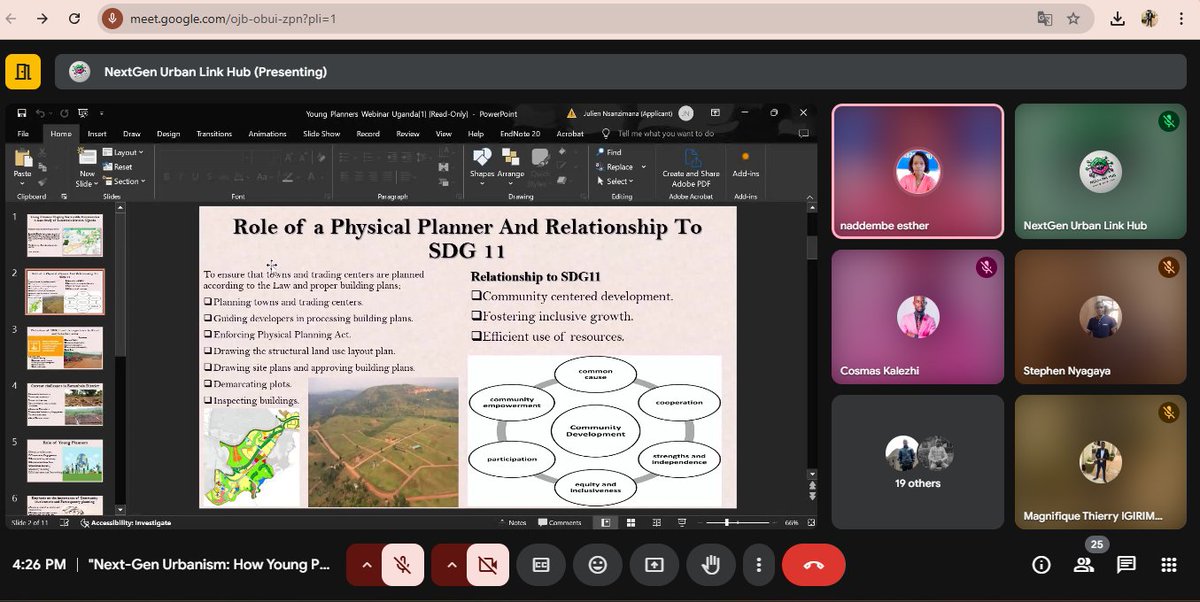Screen dimensions: 1200x602
Task: Leave the call with red hang-up button
Action: pos(813,565)
